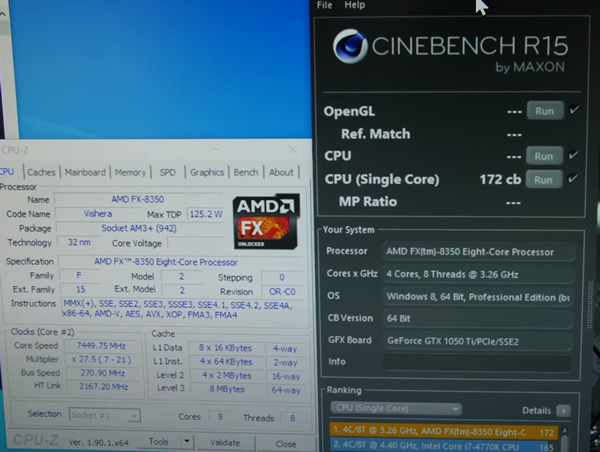Image resolution: width=600 pixels, height=452 pixels.
Task: Click the 172 cb single core score
Action: (x=500, y=179)
